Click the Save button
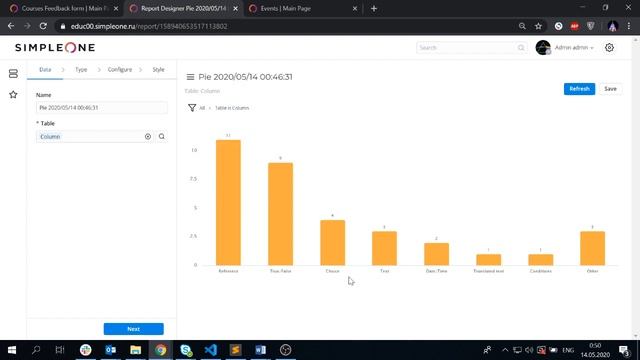Screen dimensions: 640x360 point(610,89)
